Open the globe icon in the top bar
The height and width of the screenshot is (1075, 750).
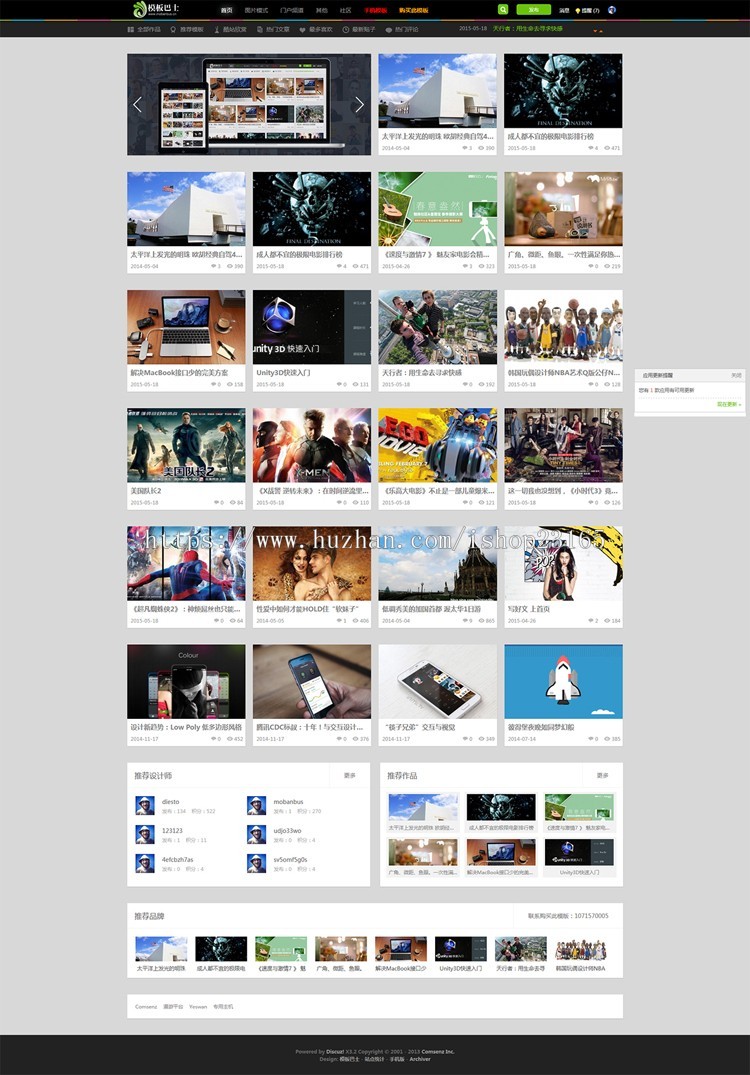point(612,10)
